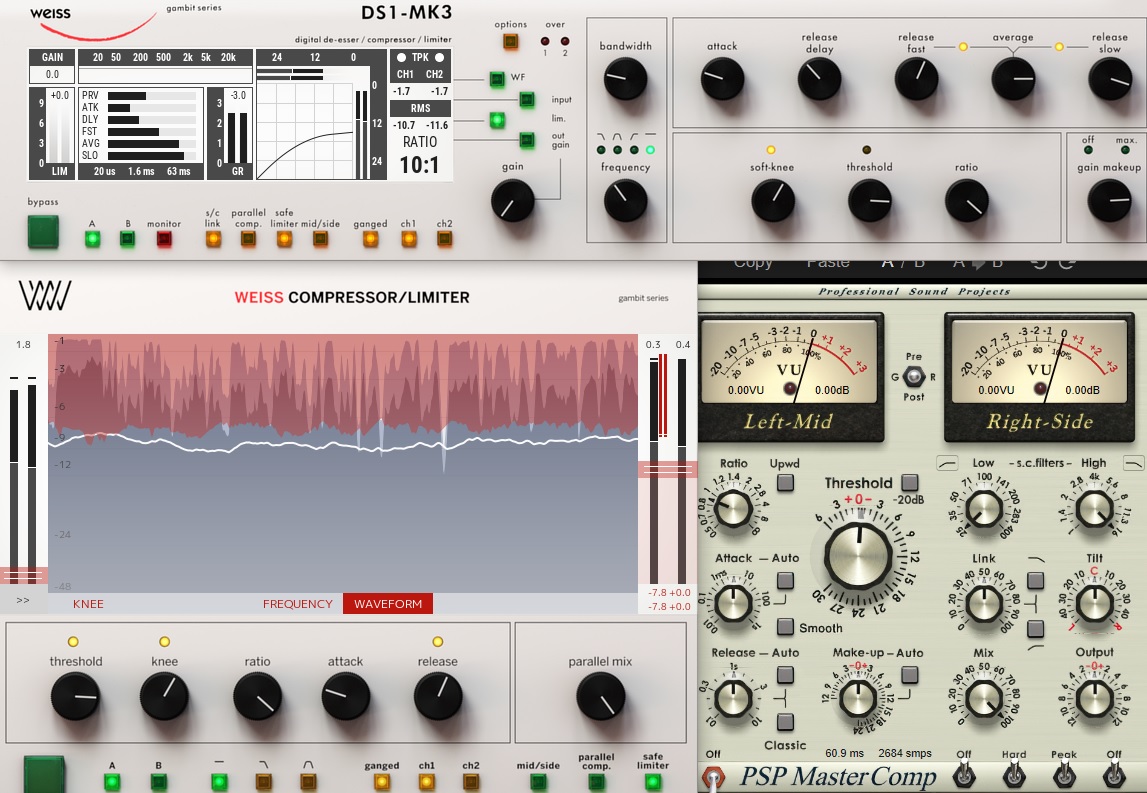Toggle the red monitor button in DS1-MK3
This screenshot has height=793, width=1147.
point(164,238)
